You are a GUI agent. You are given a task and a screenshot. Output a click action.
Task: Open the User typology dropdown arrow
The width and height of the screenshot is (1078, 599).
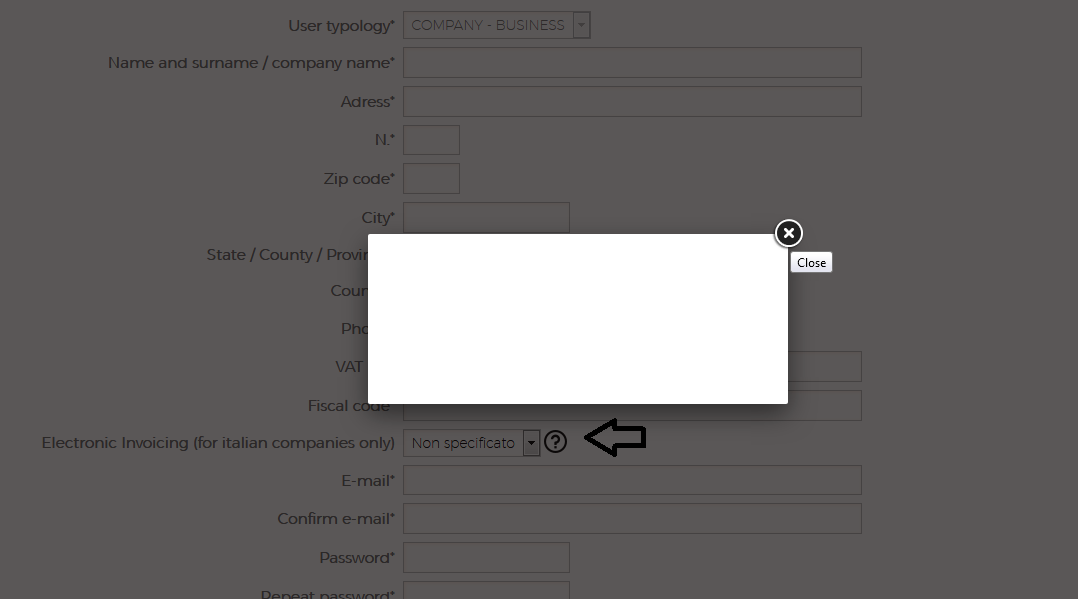(581, 25)
